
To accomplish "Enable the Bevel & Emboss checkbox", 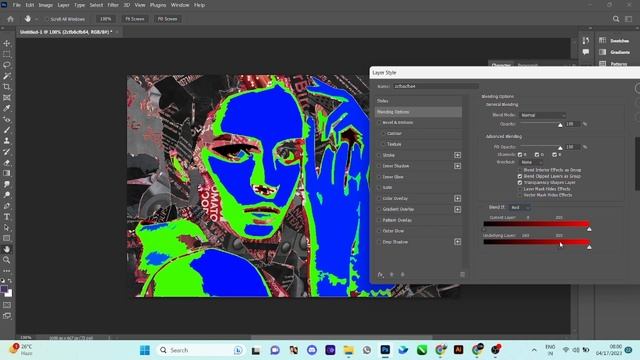I will point(379,122).
